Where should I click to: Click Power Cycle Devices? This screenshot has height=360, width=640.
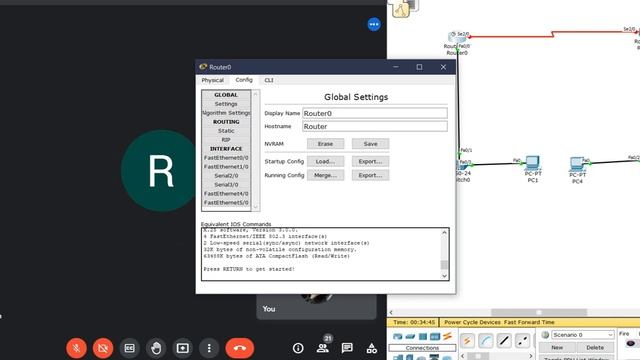473,322
